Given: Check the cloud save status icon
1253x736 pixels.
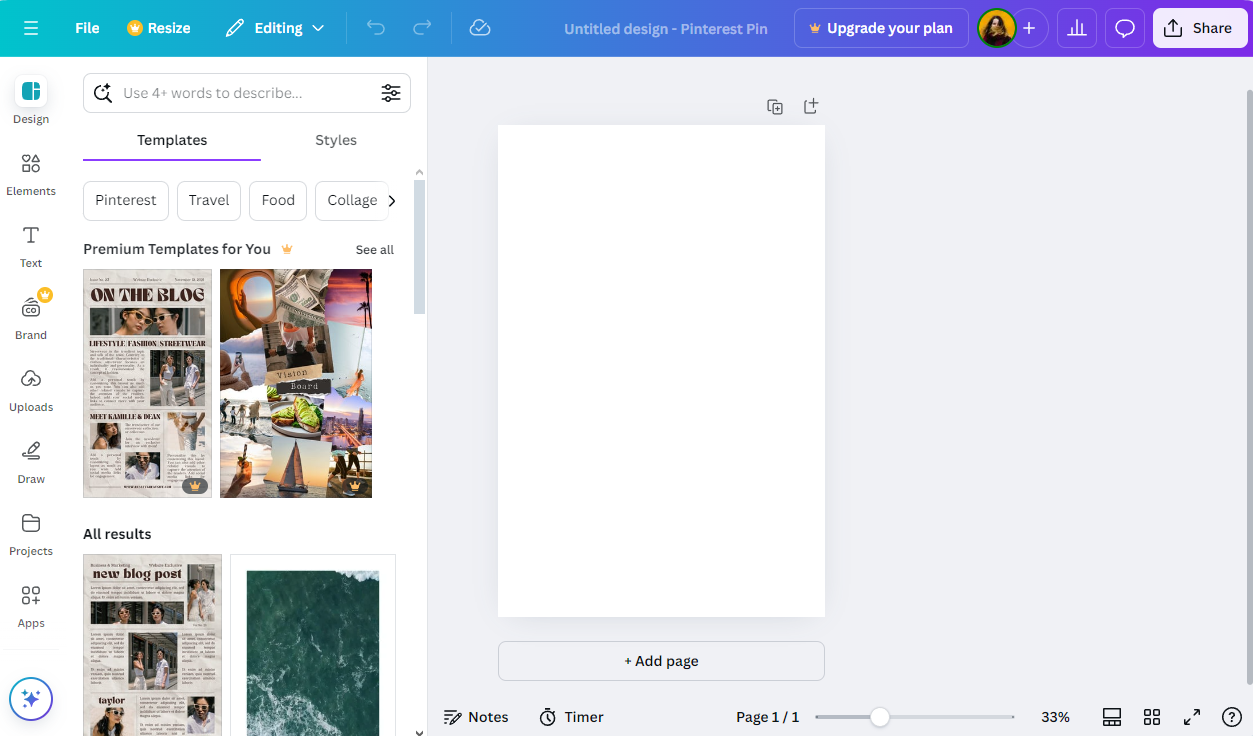Looking at the screenshot, I should pyautogui.click(x=480, y=28).
